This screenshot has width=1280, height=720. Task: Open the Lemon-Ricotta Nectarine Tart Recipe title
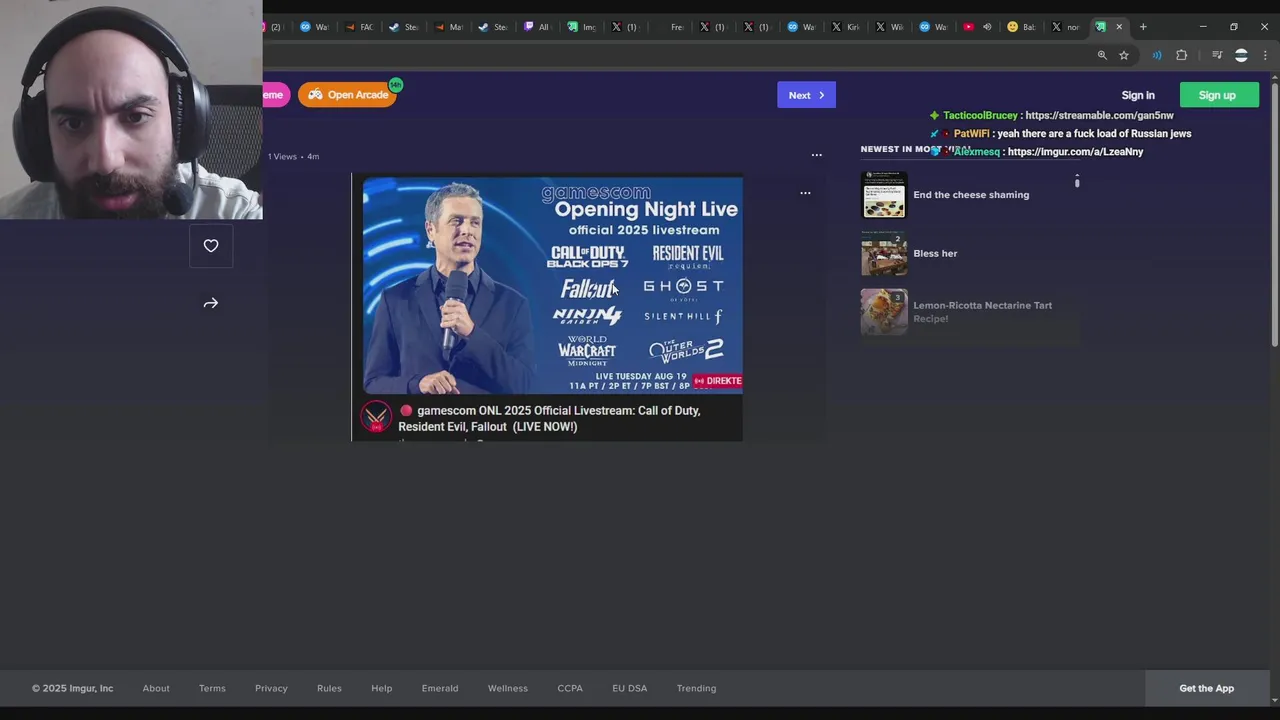[982, 312]
